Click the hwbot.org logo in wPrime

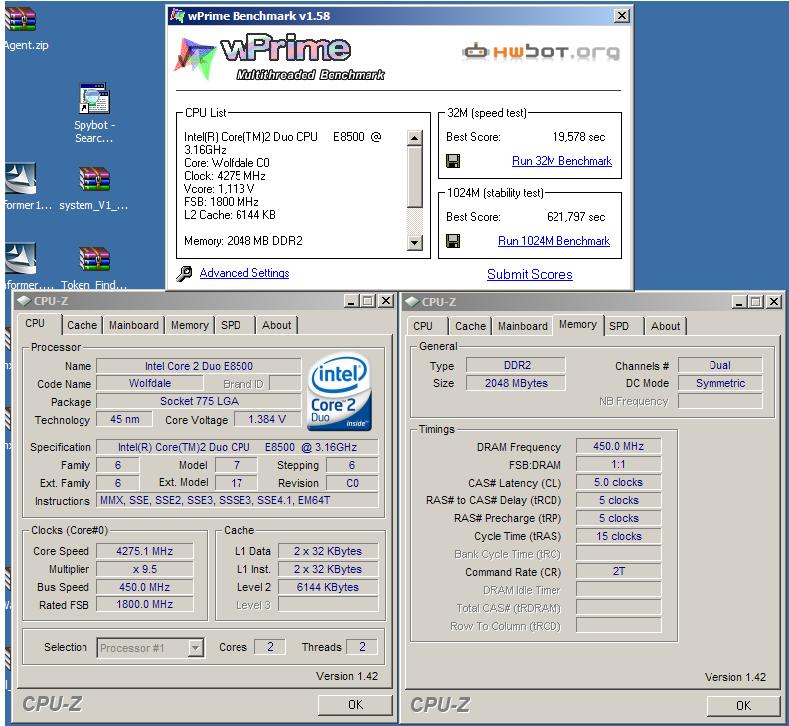[x=541, y=51]
